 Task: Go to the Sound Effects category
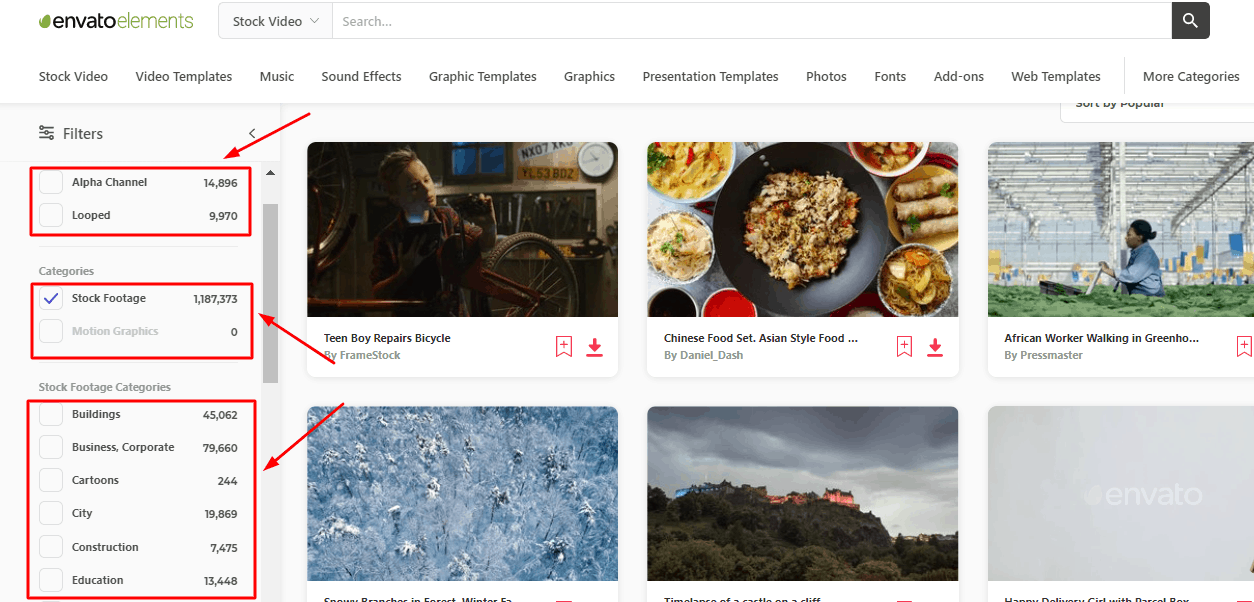361,77
